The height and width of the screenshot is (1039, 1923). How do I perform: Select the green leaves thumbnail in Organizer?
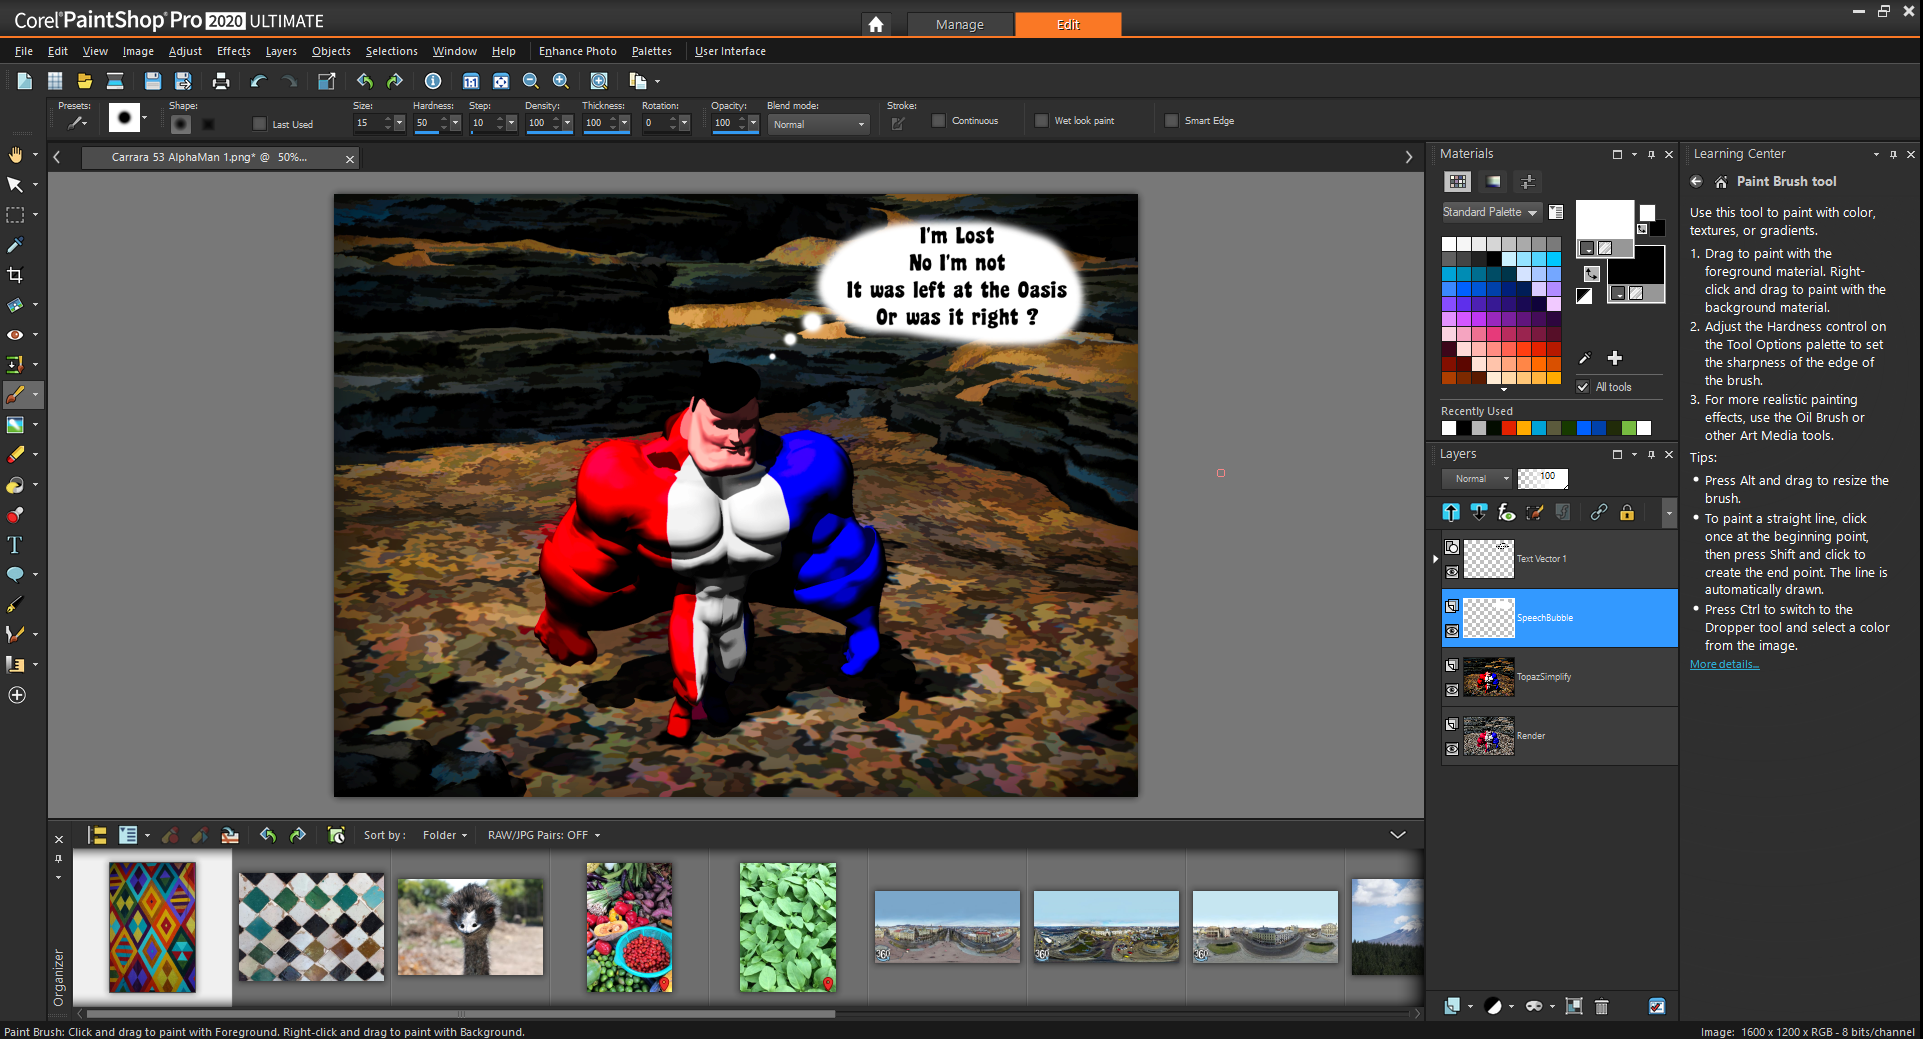tap(788, 927)
